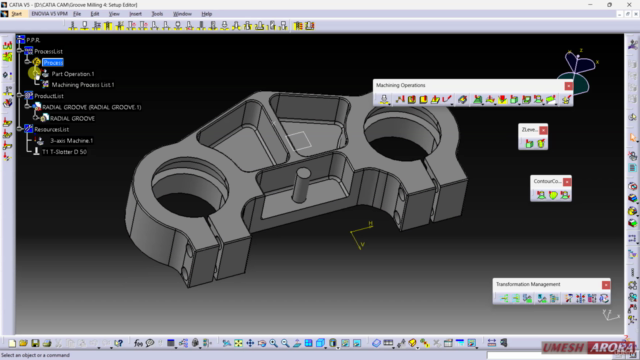Screen dimensions: 640x360
Task: Open the view mode shading cube dropdown
Action: coord(325,347)
